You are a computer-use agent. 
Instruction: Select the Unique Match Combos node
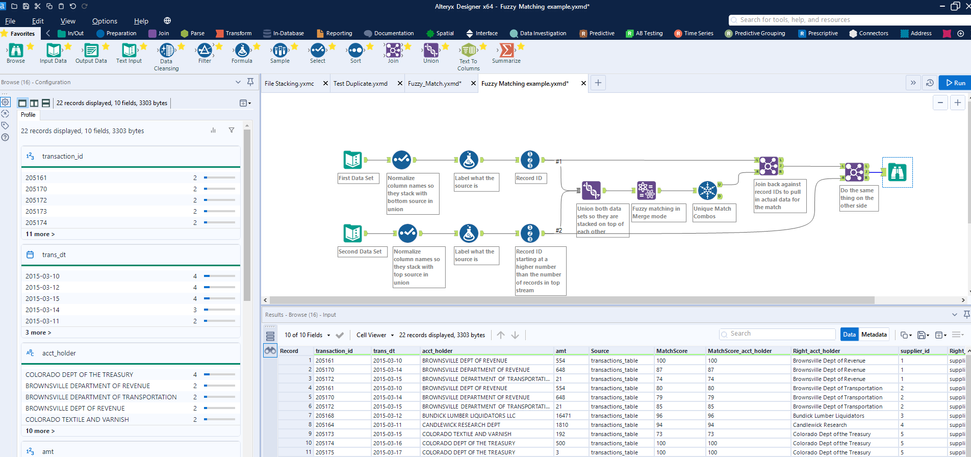point(707,190)
